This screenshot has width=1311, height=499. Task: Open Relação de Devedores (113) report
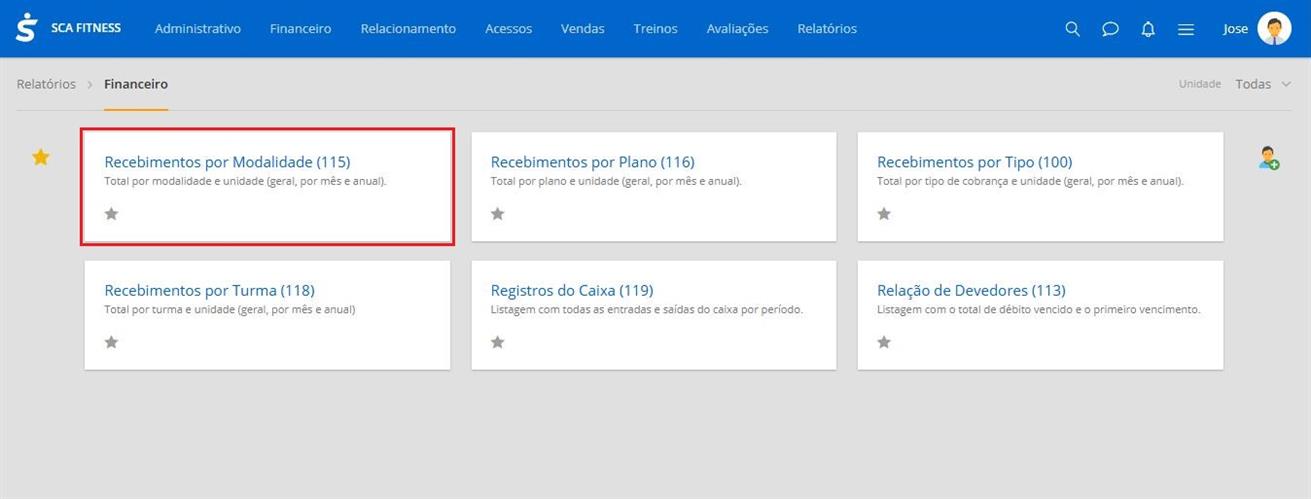tap(972, 291)
